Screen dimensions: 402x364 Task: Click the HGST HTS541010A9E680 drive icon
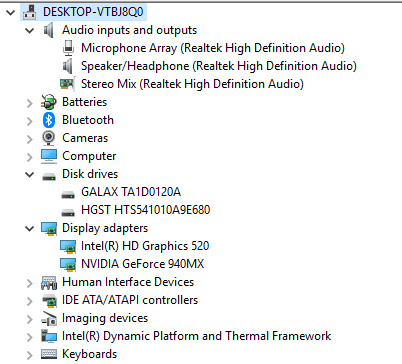68,212
